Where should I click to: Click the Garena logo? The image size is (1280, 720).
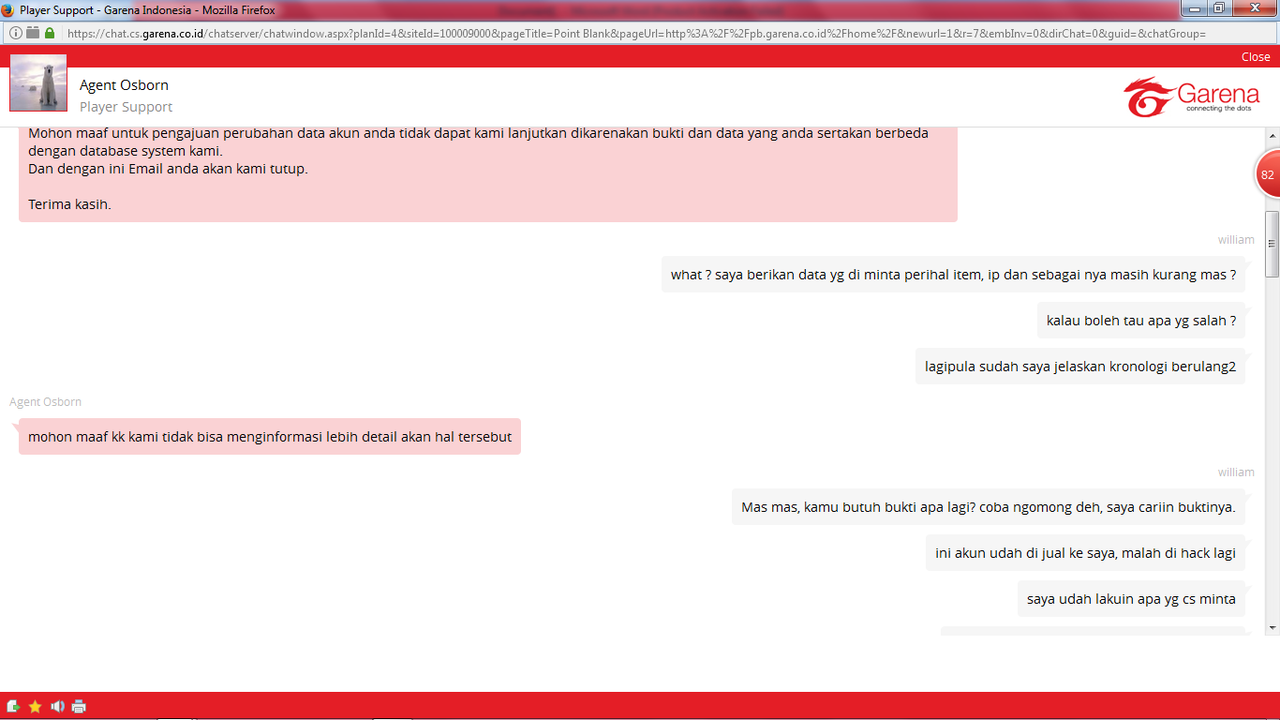pos(1192,97)
